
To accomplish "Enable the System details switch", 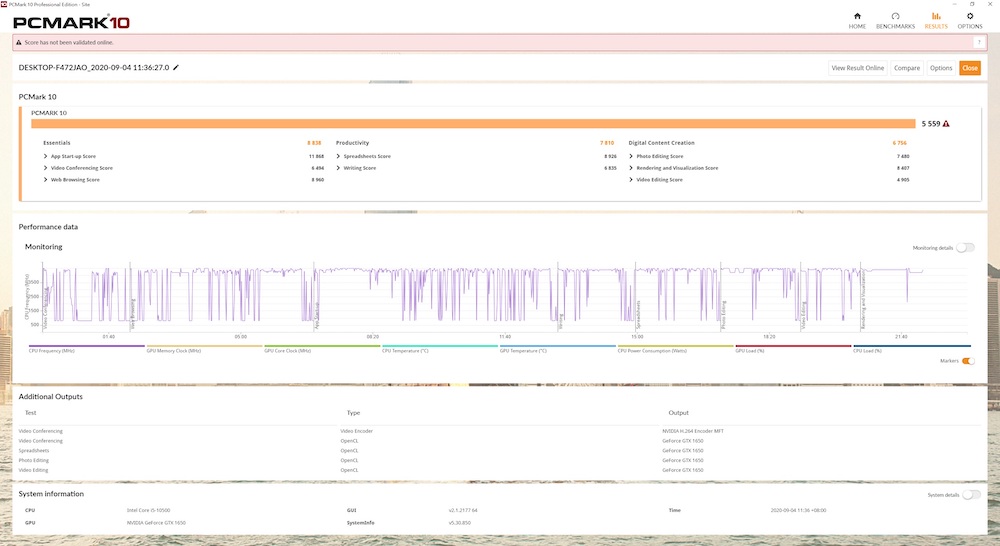I will tap(969, 495).
